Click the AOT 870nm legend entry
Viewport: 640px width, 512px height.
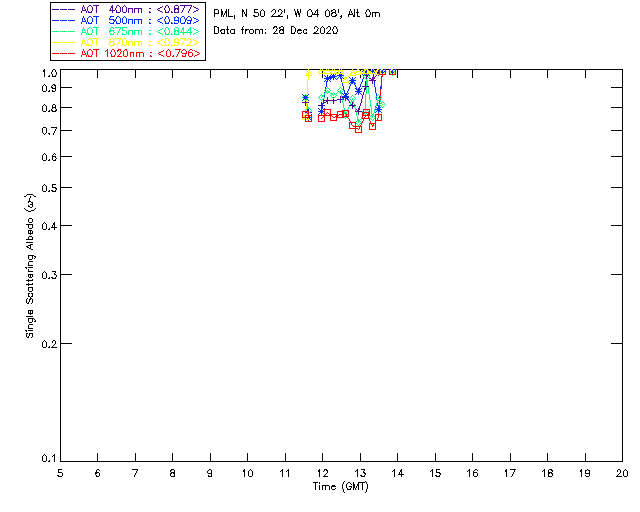point(126,42)
